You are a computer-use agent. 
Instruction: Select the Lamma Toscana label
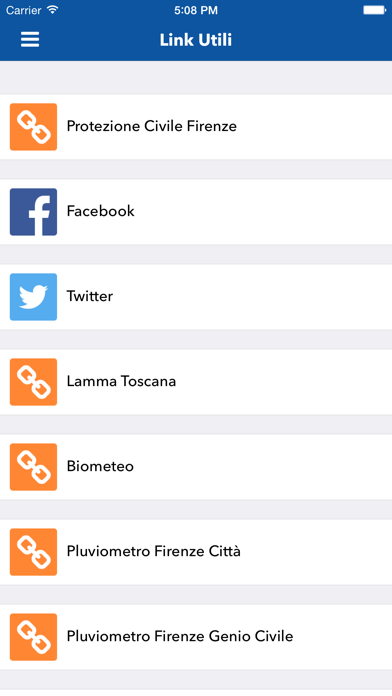coord(121,381)
